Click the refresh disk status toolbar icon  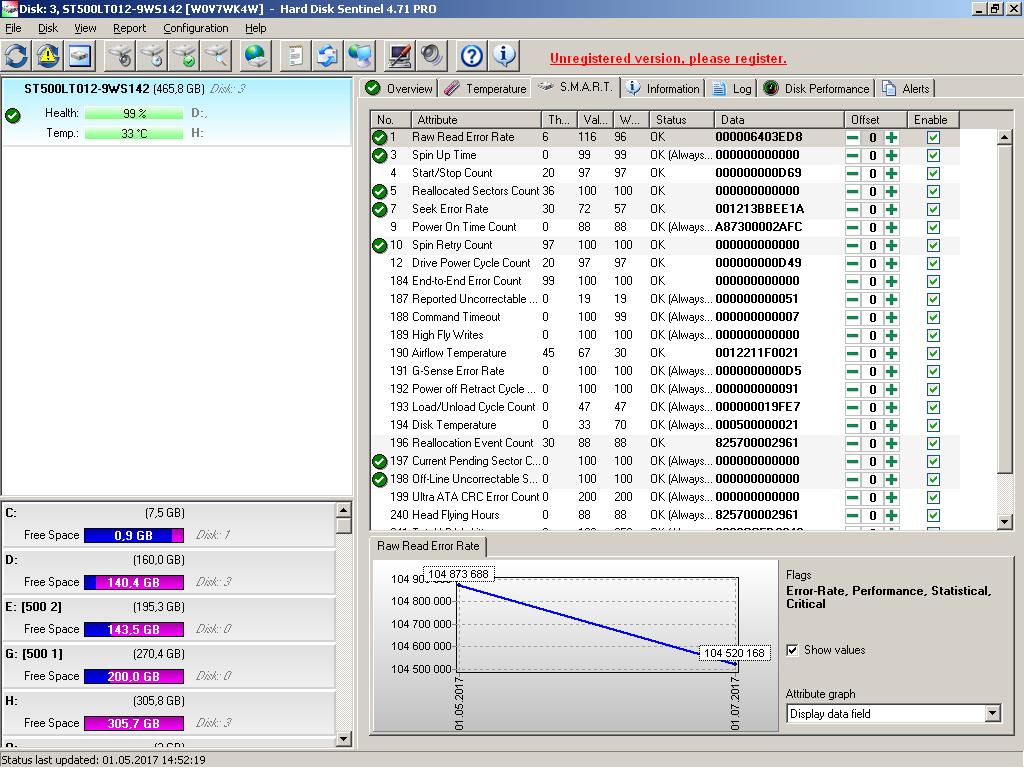point(16,56)
